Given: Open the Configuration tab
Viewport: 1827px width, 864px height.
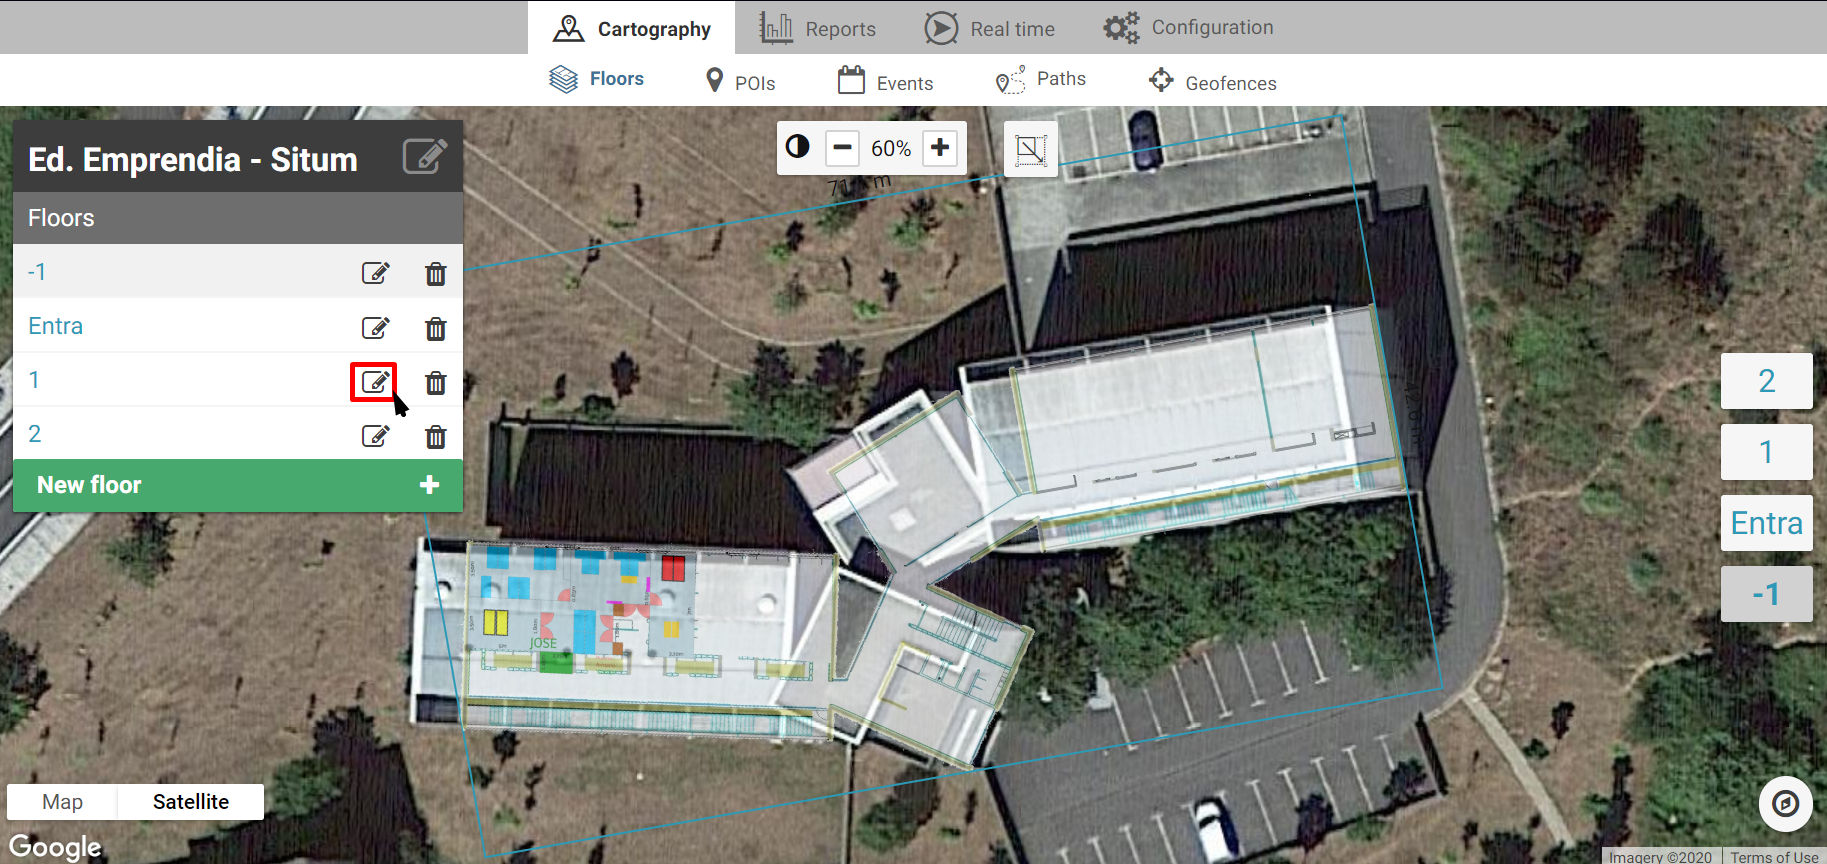Looking at the screenshot, I should point(1188,27).
